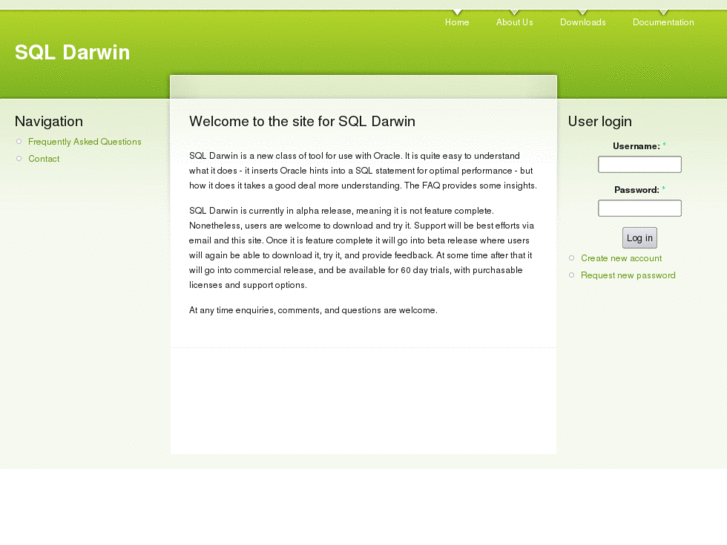Image resolution: width=727 pixels, height=545 pixels.
Task: Click the Username: label
Action: point(636,146)
